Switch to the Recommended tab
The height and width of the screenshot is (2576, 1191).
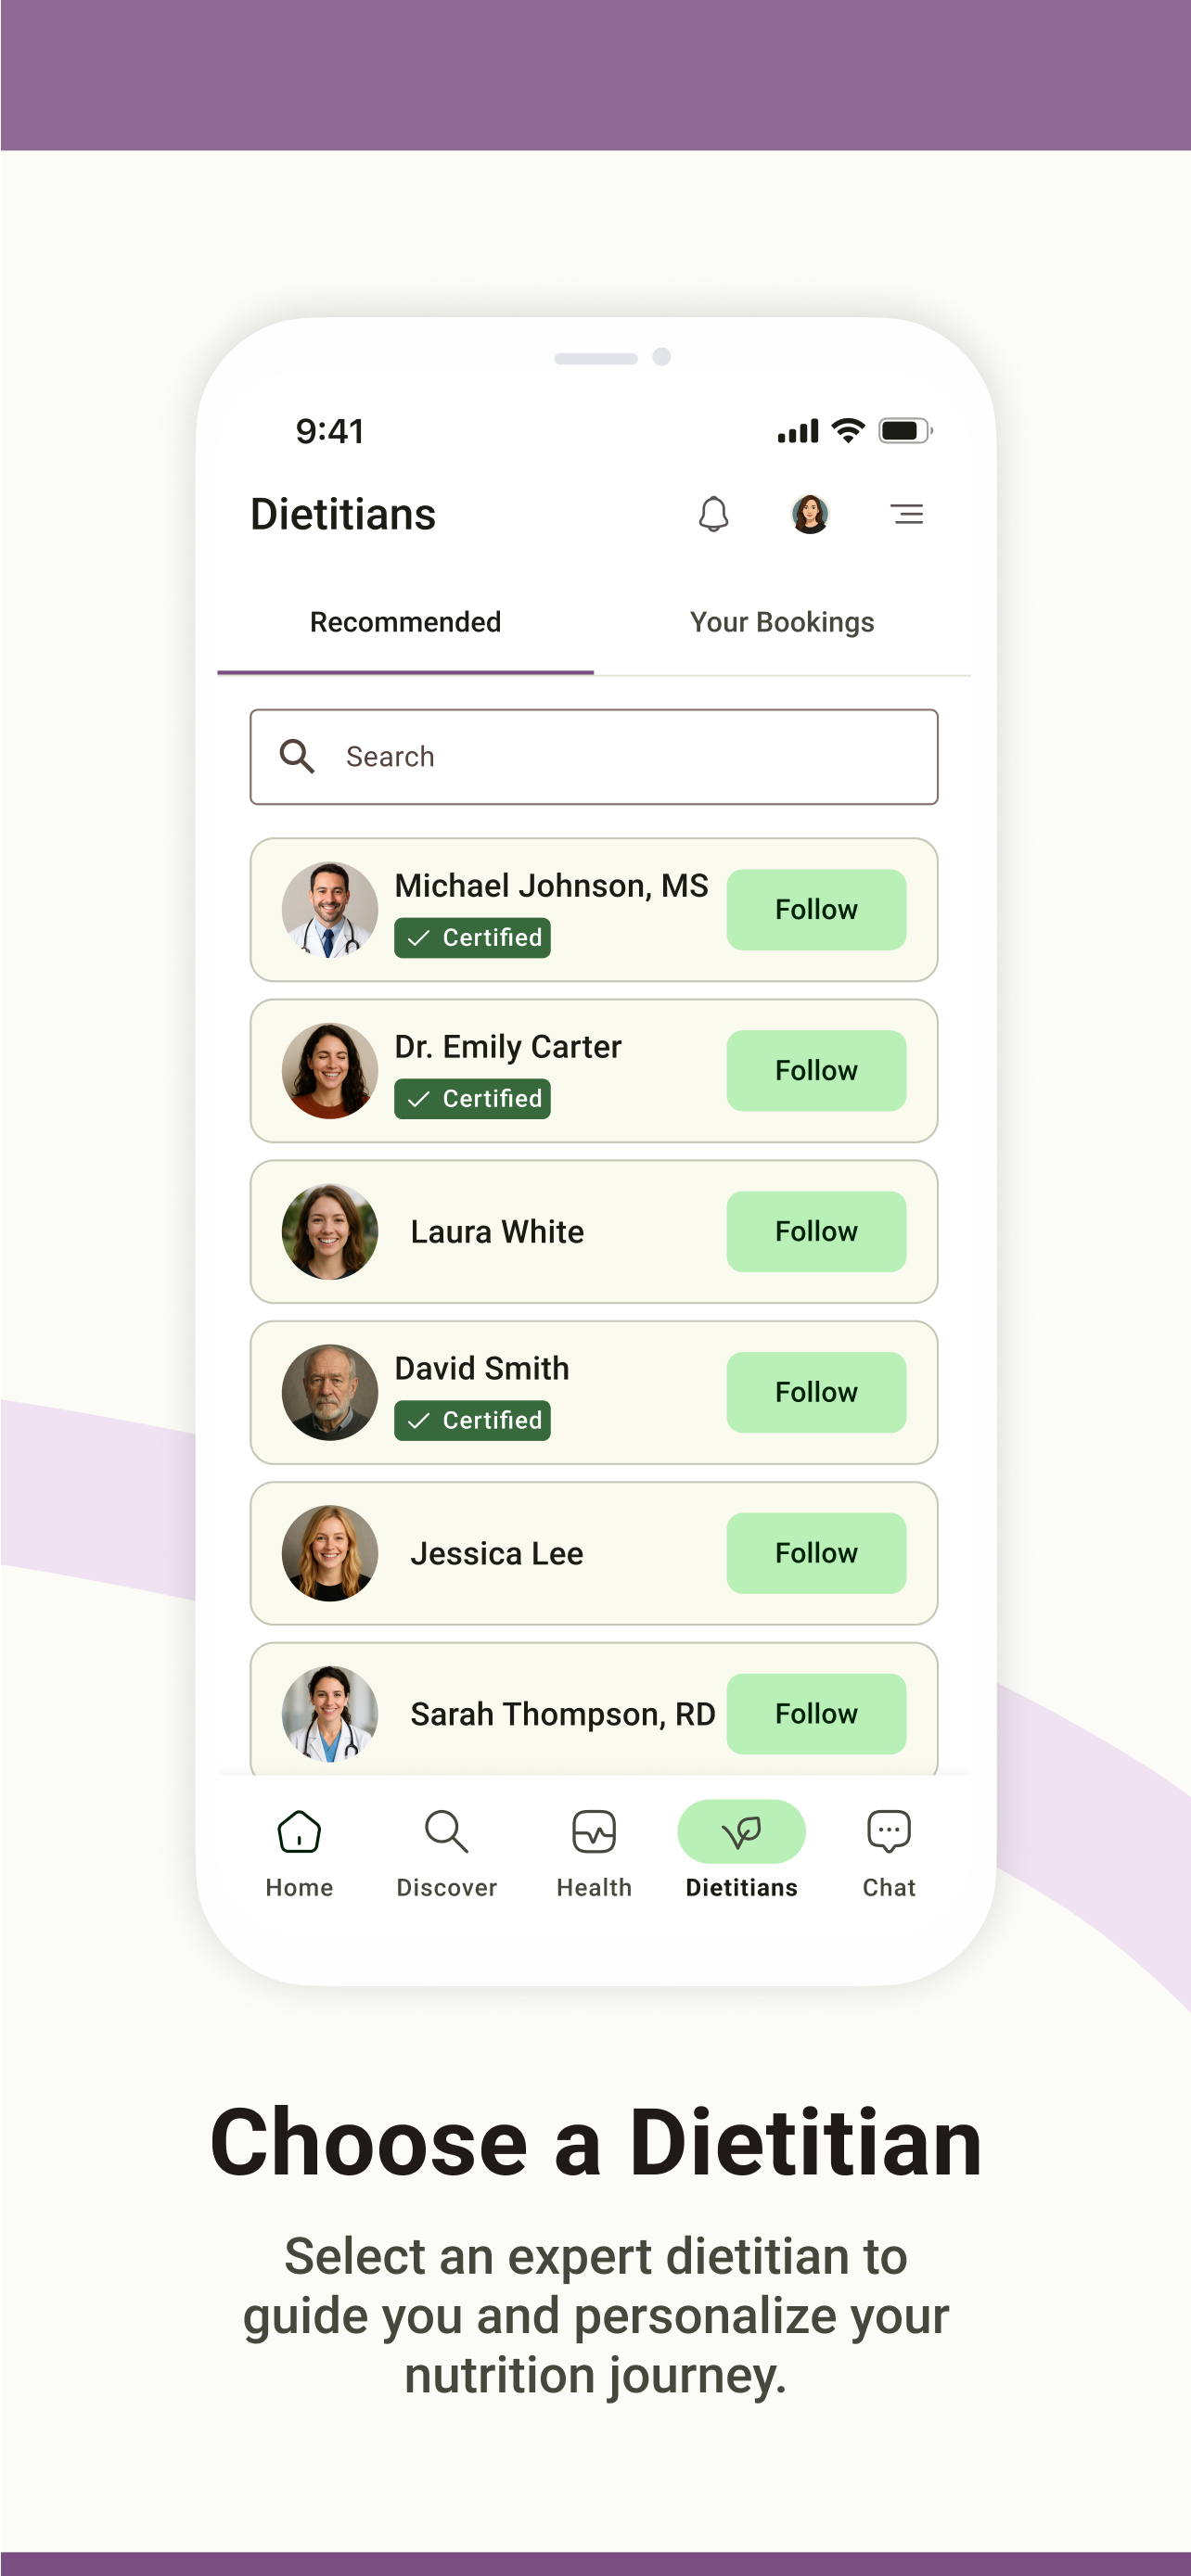pyautogui.click(x=405, y=622)
